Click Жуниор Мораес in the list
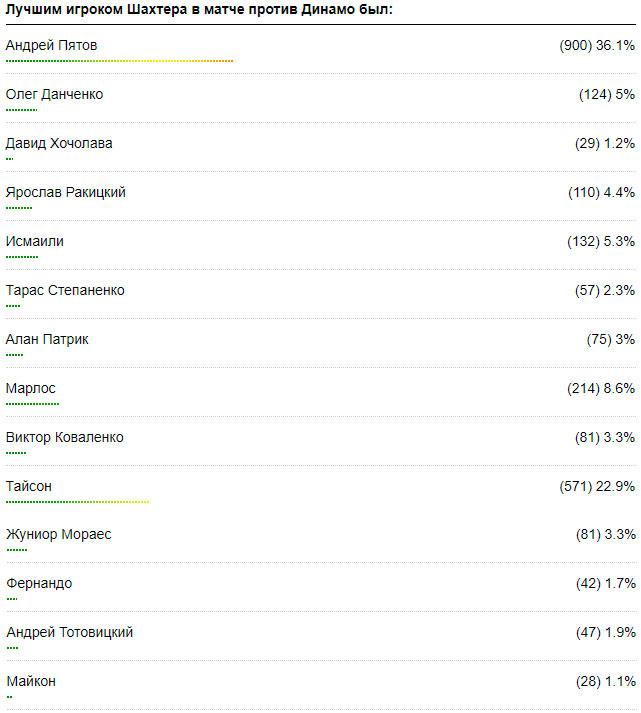Image resolution: width=641 pixels, height=713 pixels. [59, 535]
